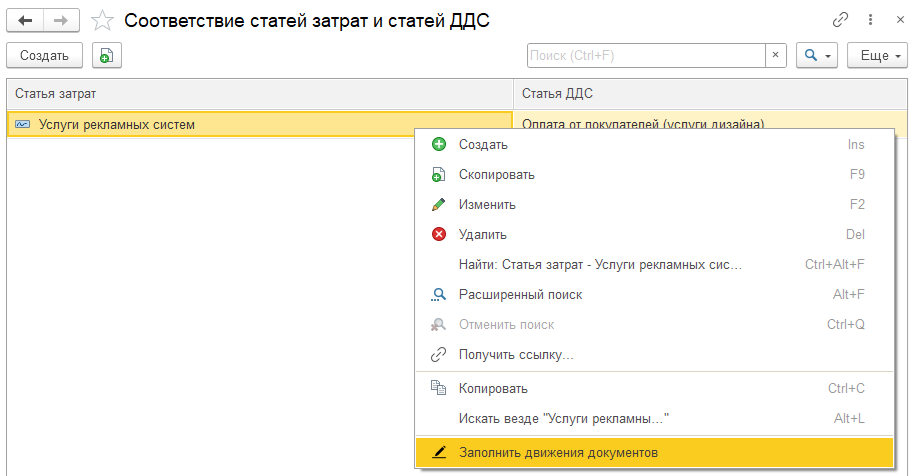
Task: Click the forward navigation arrow
Action: point(61,21)
